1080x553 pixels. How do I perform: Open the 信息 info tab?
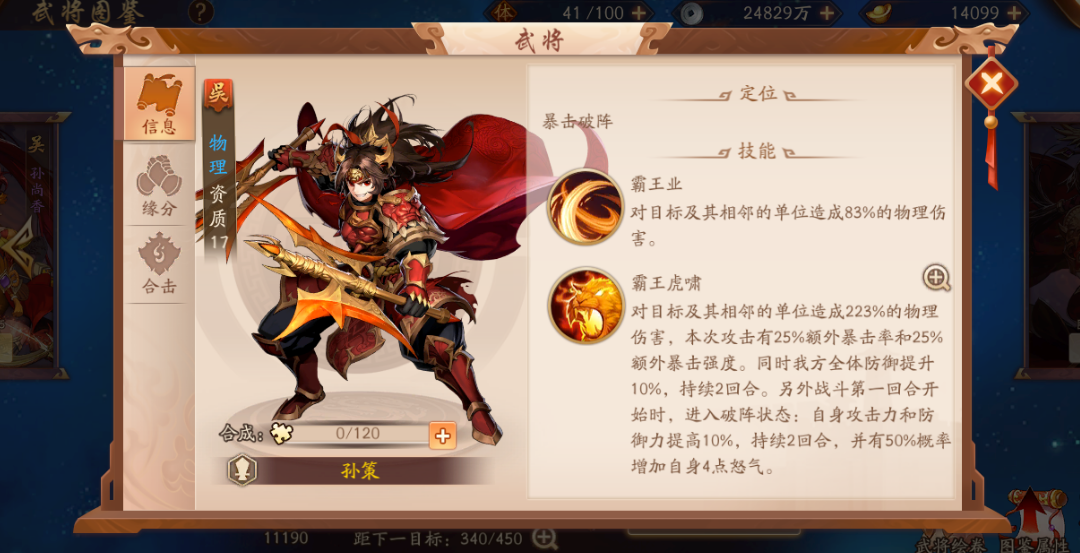click(159, 104)
